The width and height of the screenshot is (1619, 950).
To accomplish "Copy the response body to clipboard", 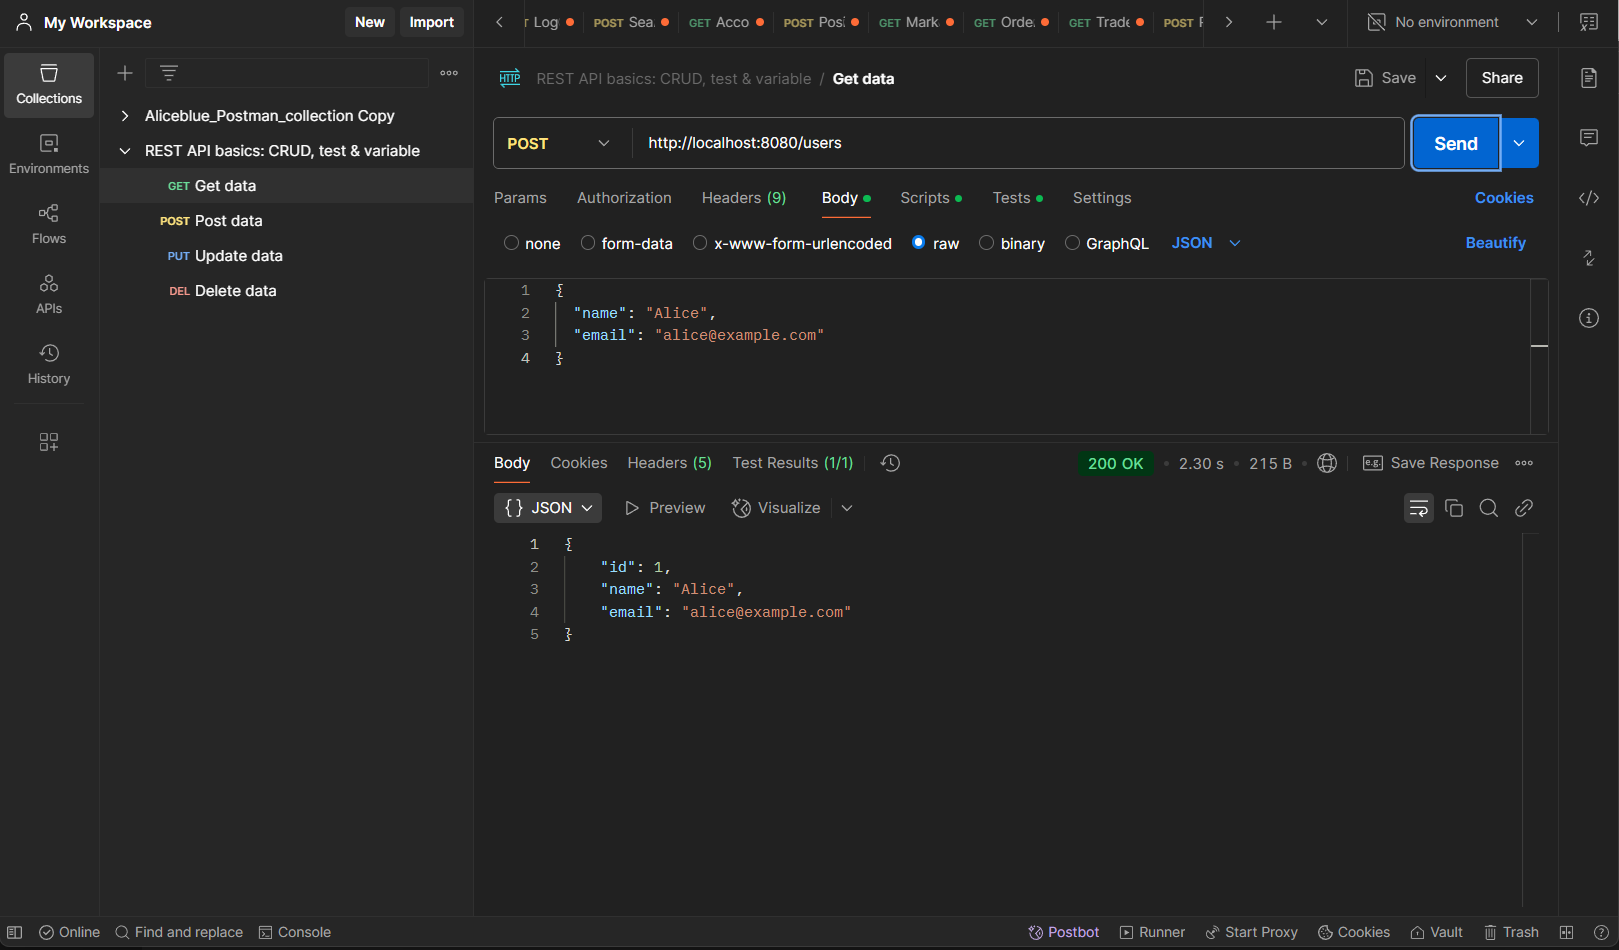I will pyautogui.click(x=1454, y=508).
